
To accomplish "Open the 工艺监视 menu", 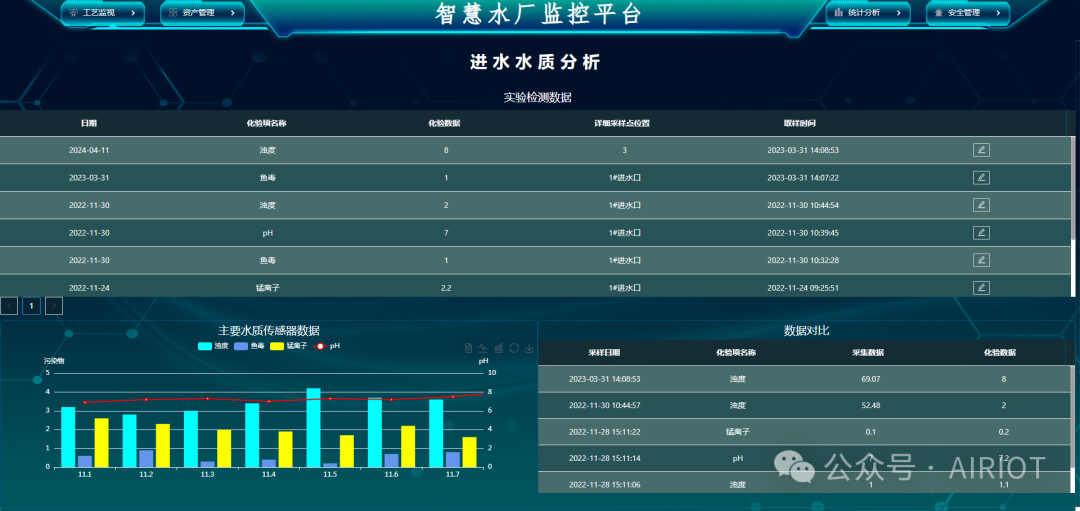I will 103,12.
